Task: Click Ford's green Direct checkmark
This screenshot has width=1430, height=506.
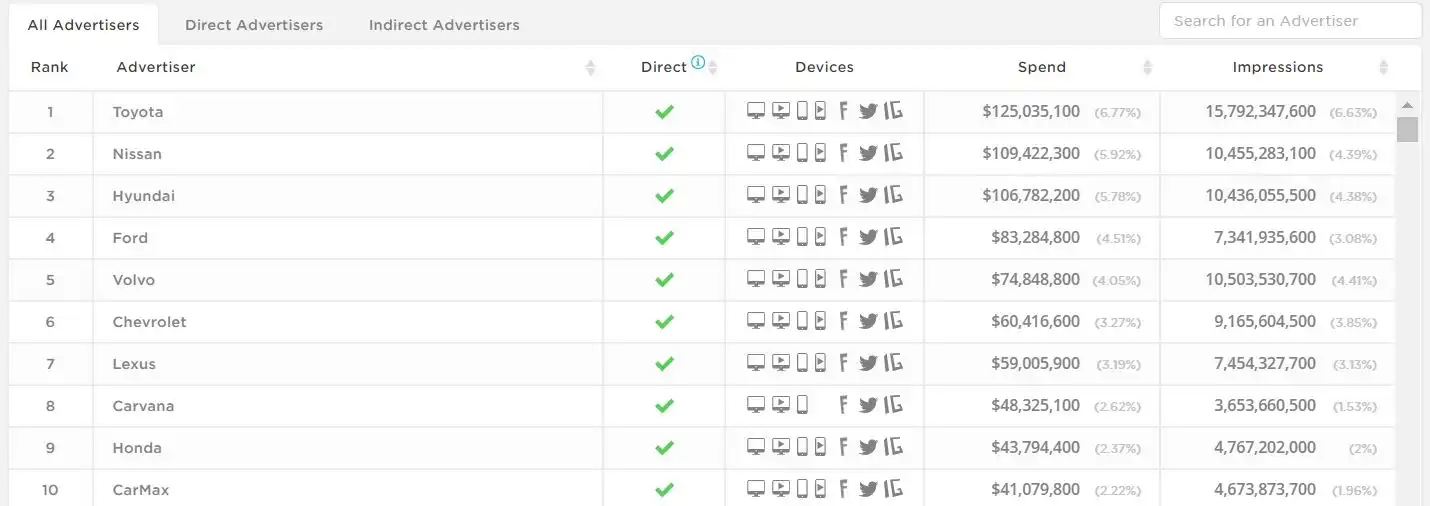Action: pyautogui.click(x=664, y=238)
